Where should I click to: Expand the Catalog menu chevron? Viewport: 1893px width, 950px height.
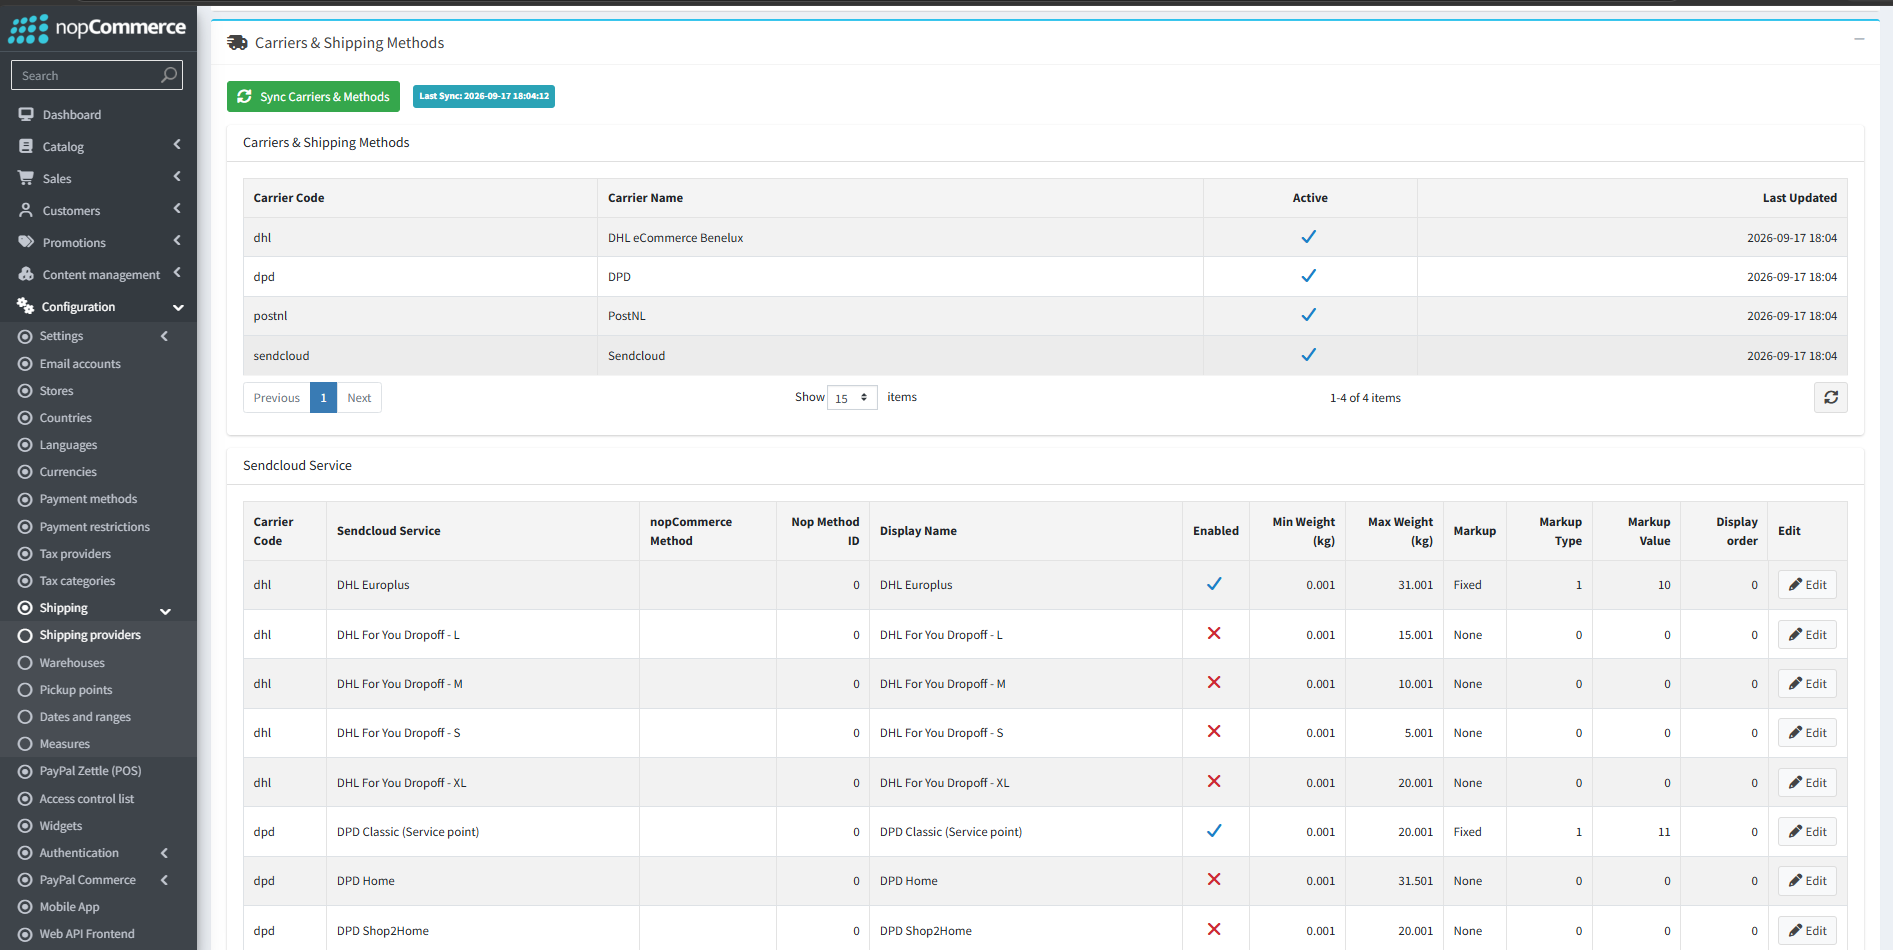pyautogui.click(x=177, y=145)
